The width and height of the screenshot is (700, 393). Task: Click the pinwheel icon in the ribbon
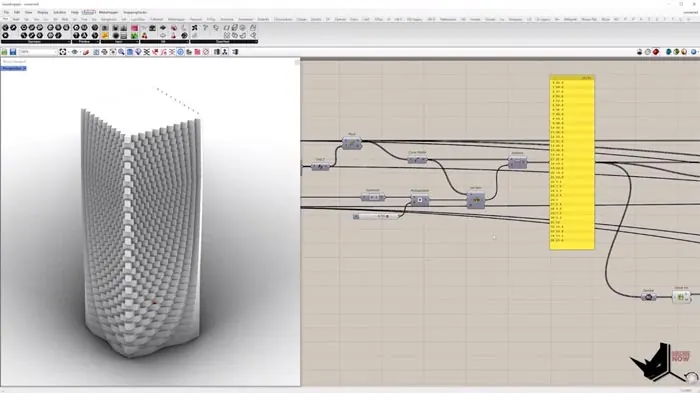pos(195,28)
